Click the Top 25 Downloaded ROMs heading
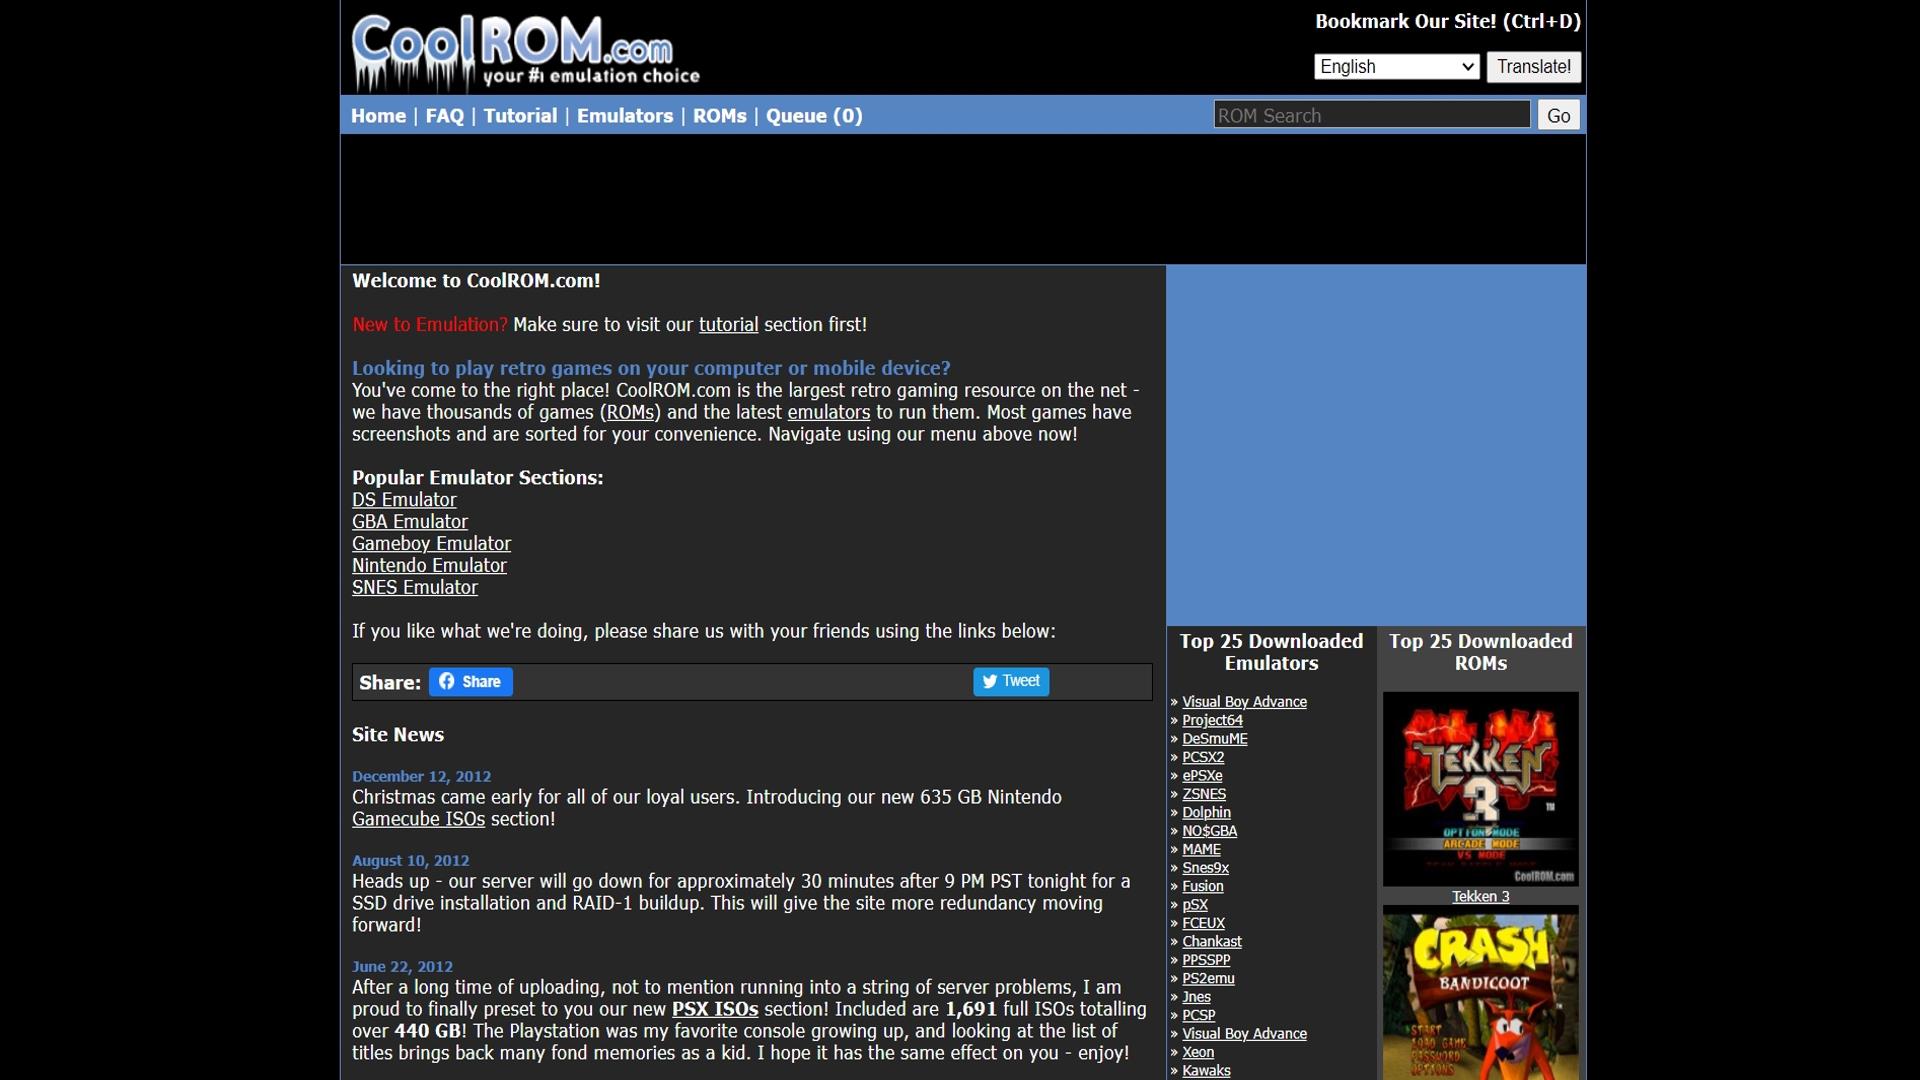The width and height of the screenshot is (1920, 1080). pyautogui.click(x=1480, y=652)
